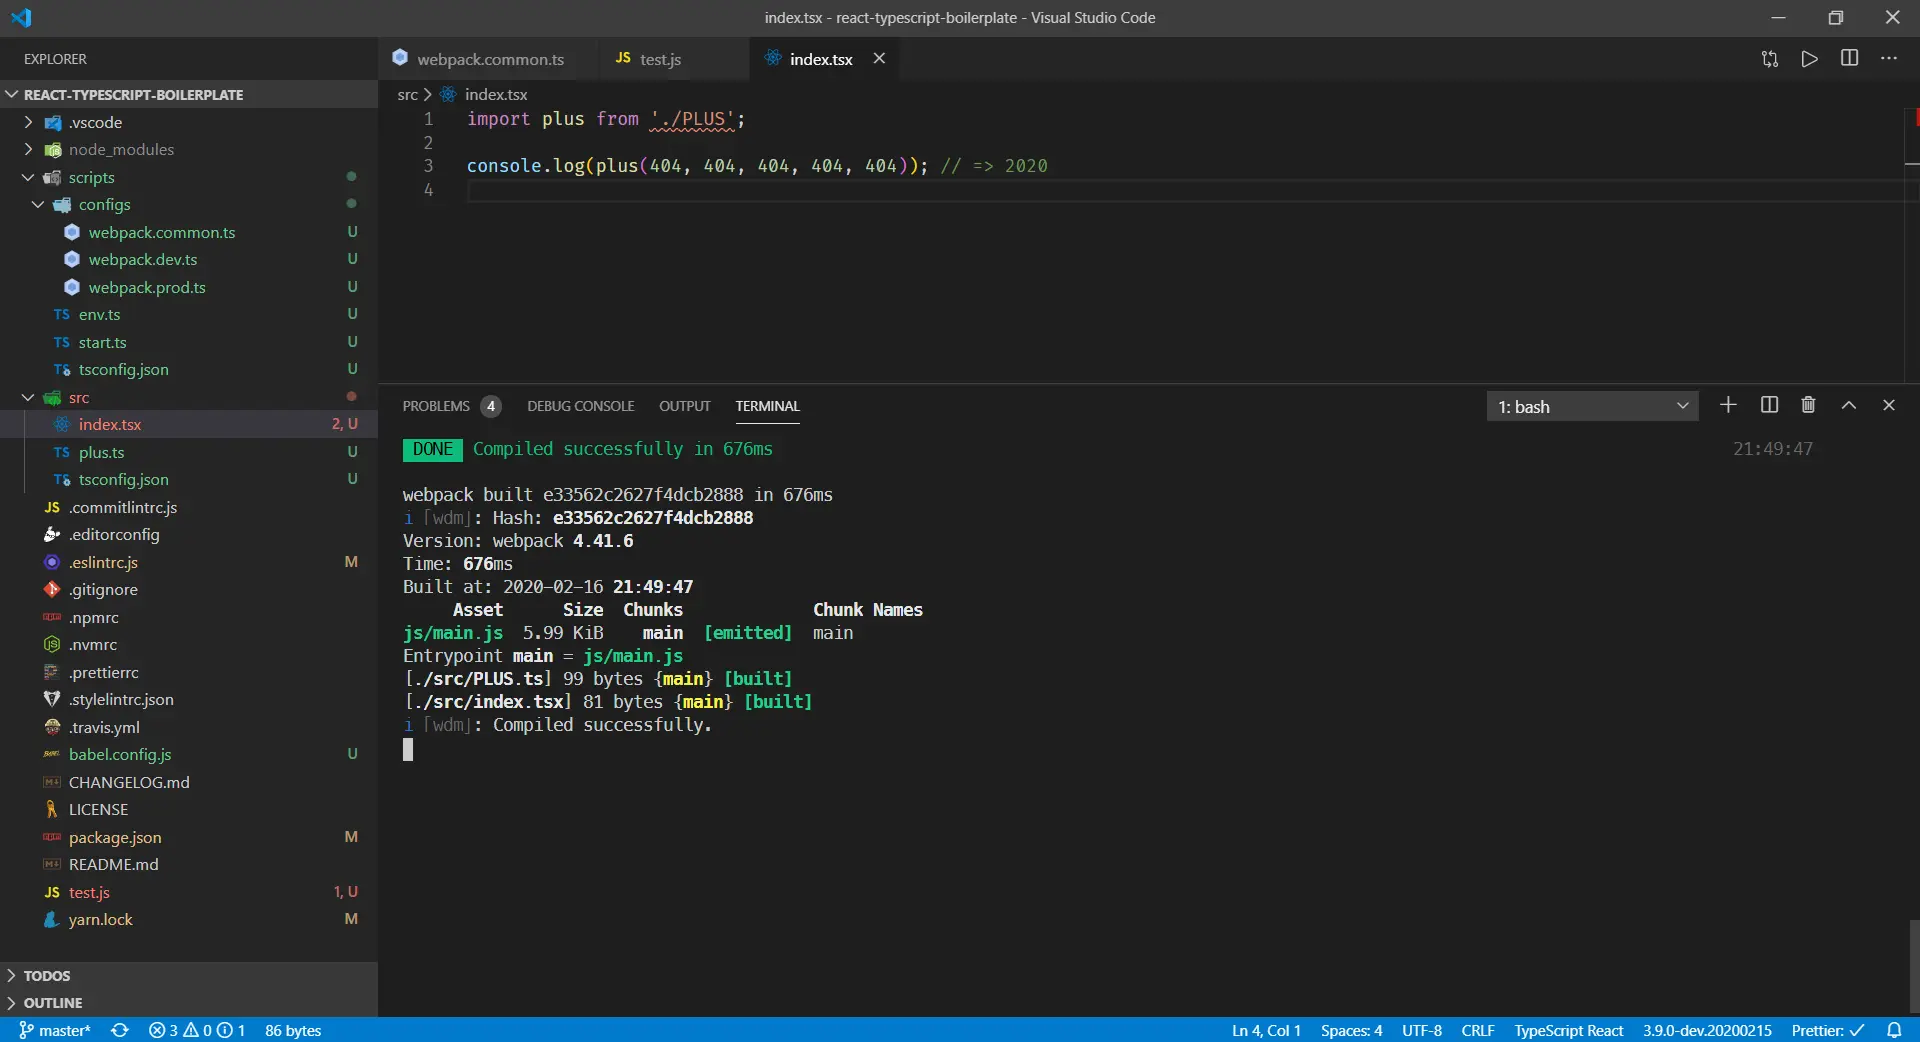The width and height of the screenshot is (1920, 1042).
Task: Open webpack.dev.ts file
Action: pos(189,259)
